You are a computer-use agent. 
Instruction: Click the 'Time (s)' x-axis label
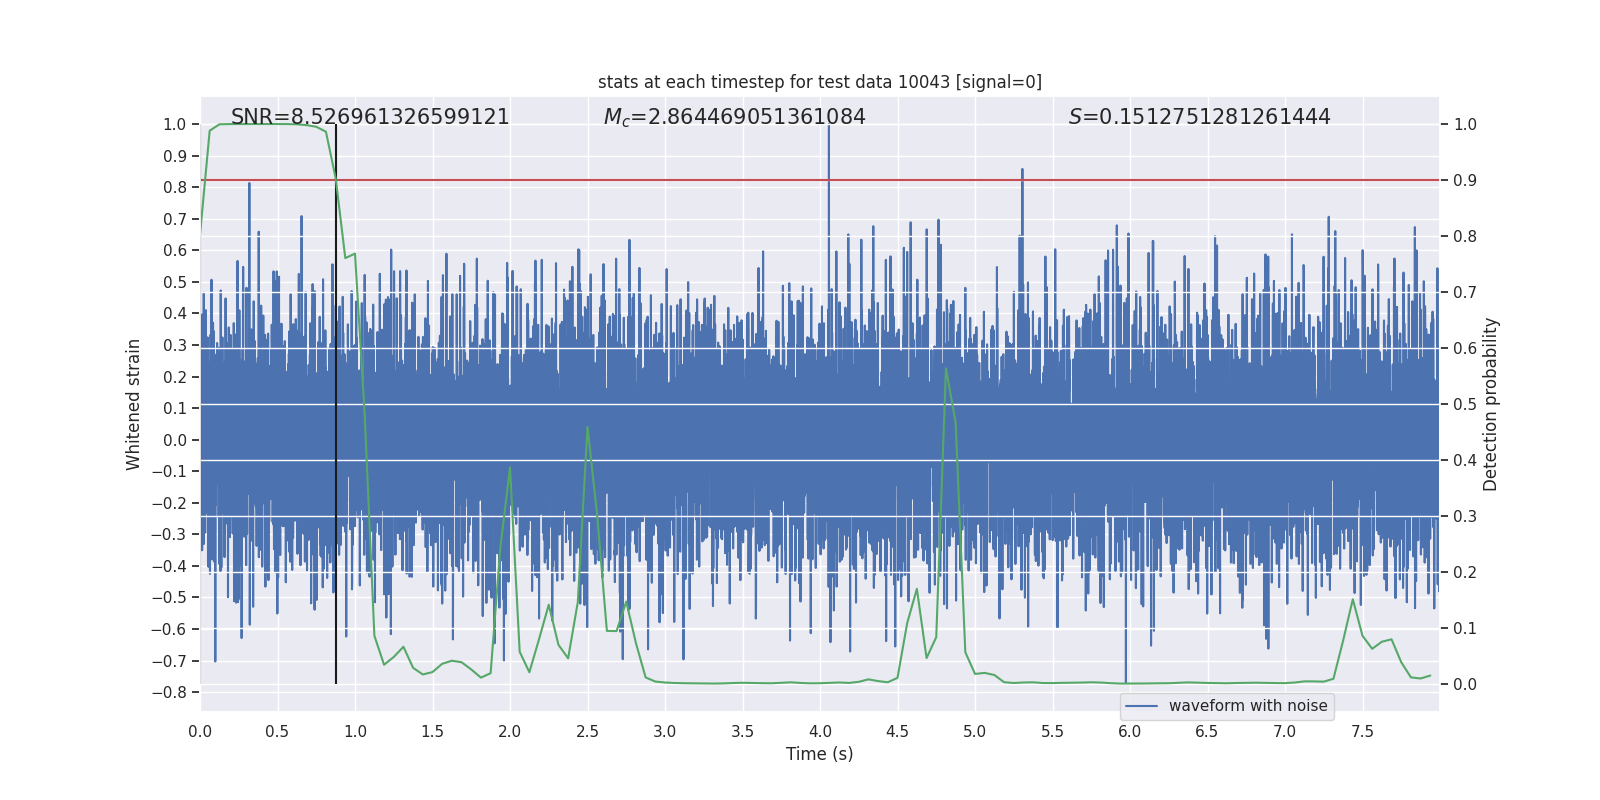click(819, 754)
